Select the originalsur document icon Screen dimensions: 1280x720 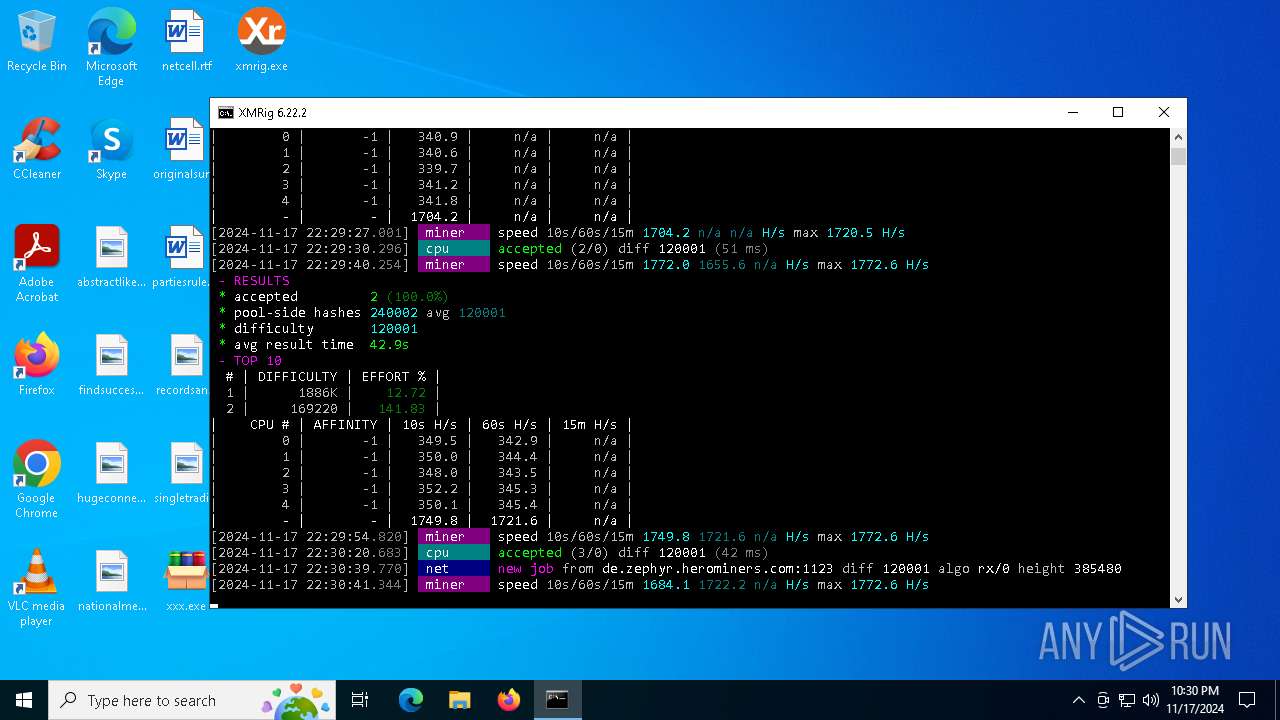click(x=182, y=148)
